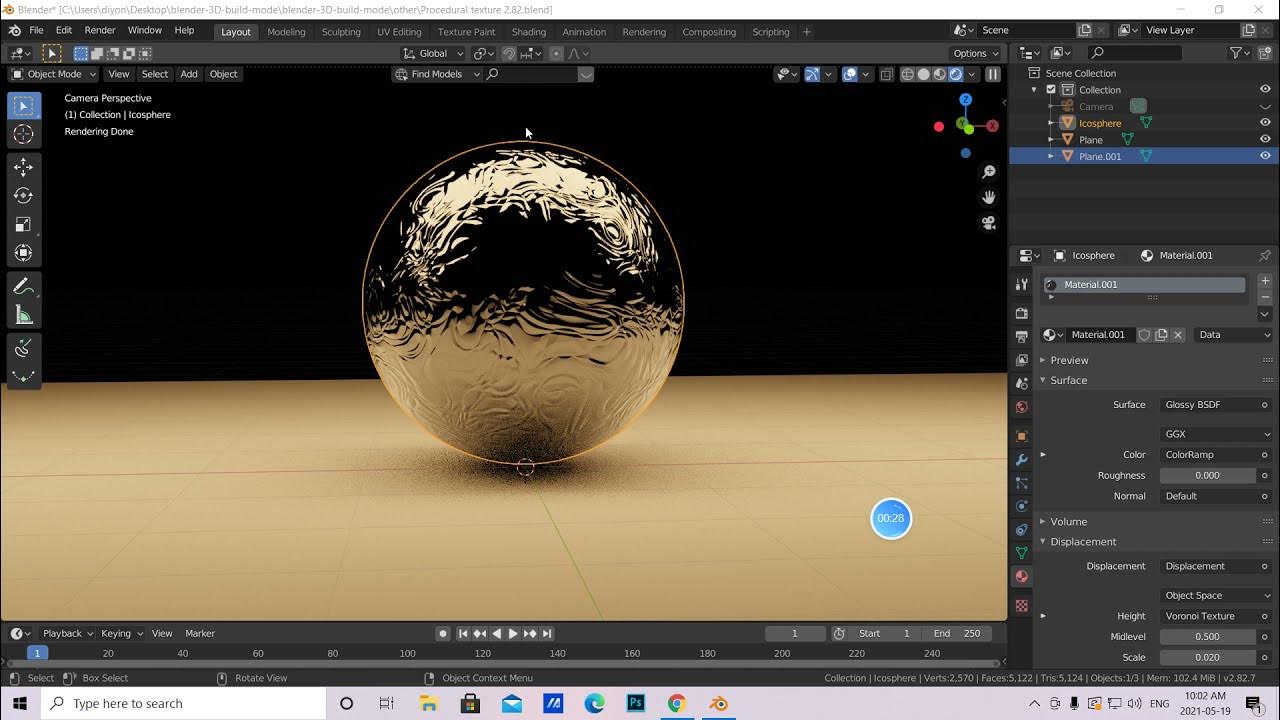Click the Windows search box
This screenshot has height=720, width=1280.
pyautogui.click(x=183, y=703)
